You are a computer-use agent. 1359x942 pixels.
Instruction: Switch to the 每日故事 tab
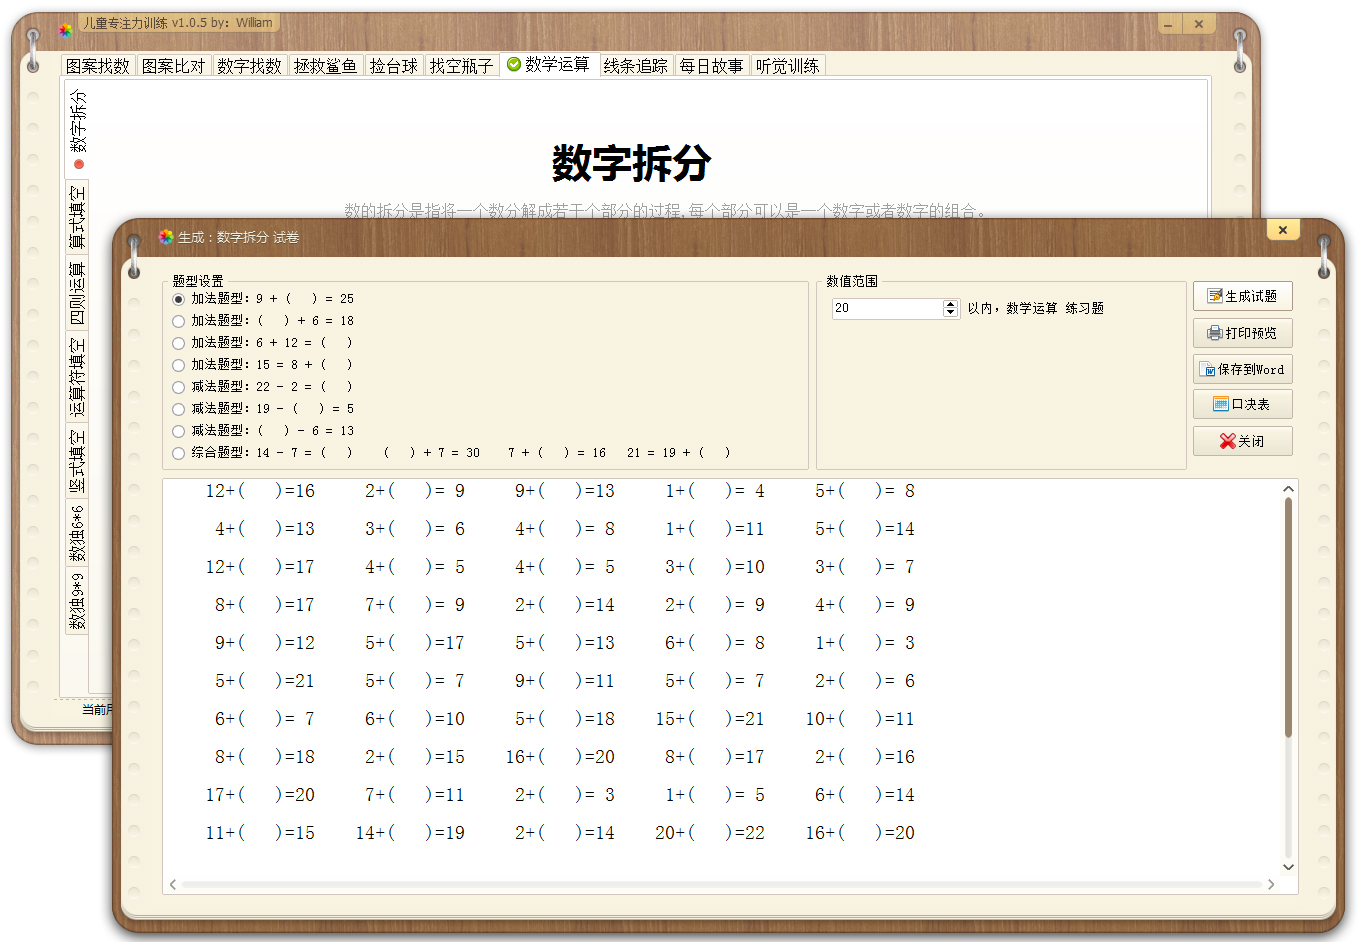tap(711, 64)
